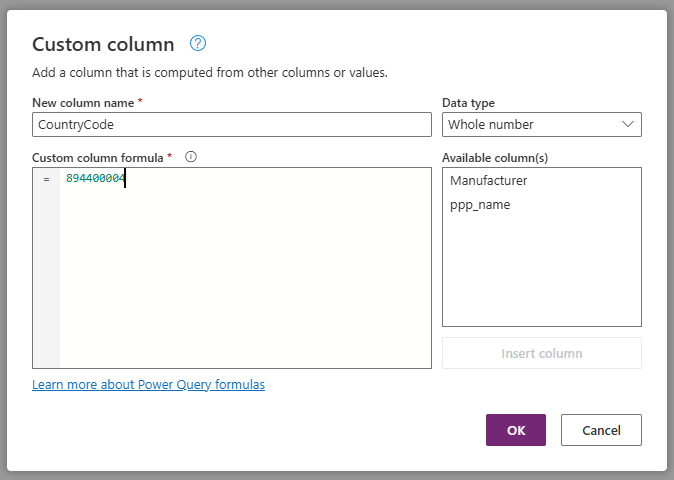Click the chevron arrow in Data type box
674x480 pixels.
tap(628, 124)
